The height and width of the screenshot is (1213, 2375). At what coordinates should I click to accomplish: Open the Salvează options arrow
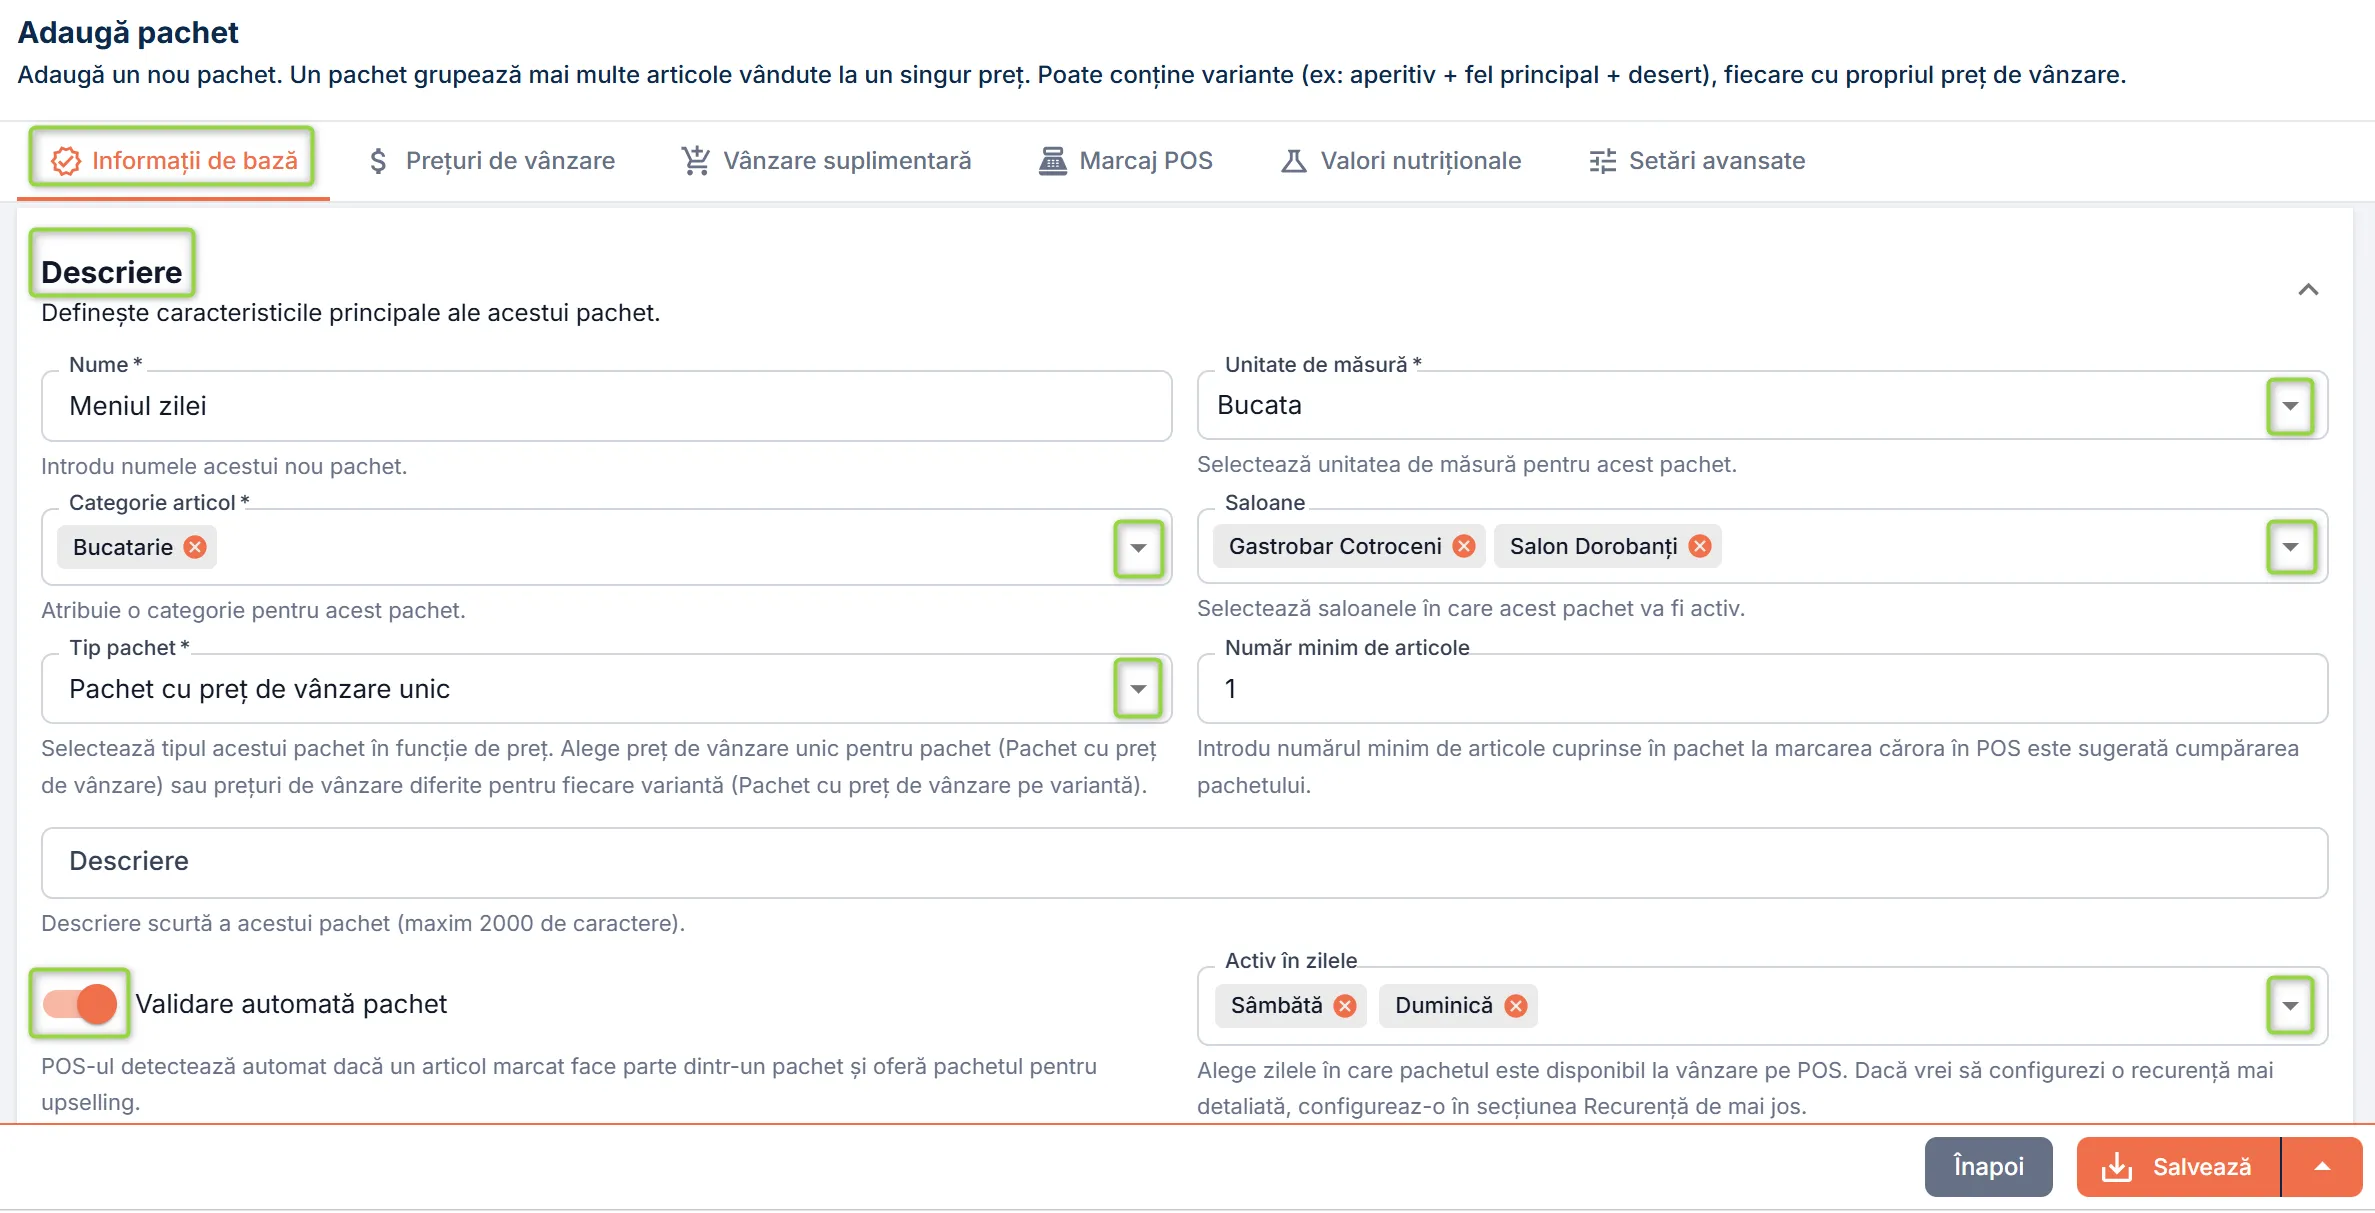click(2322, 1167)
